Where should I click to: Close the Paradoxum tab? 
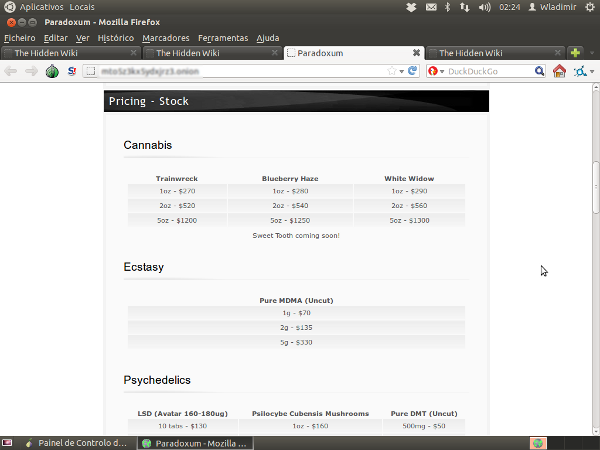416,53
